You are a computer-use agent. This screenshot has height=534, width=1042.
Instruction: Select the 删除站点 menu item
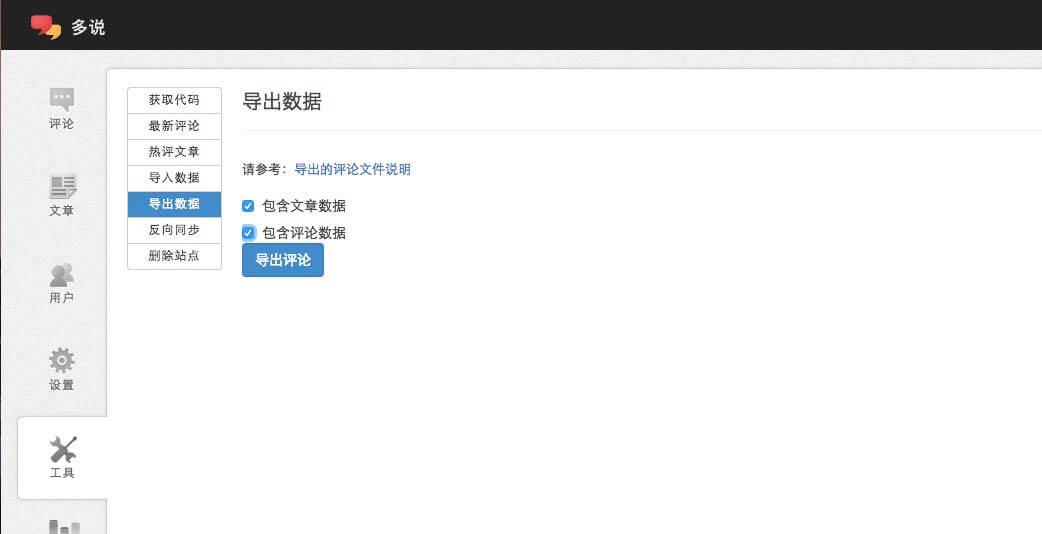[174, 256]
